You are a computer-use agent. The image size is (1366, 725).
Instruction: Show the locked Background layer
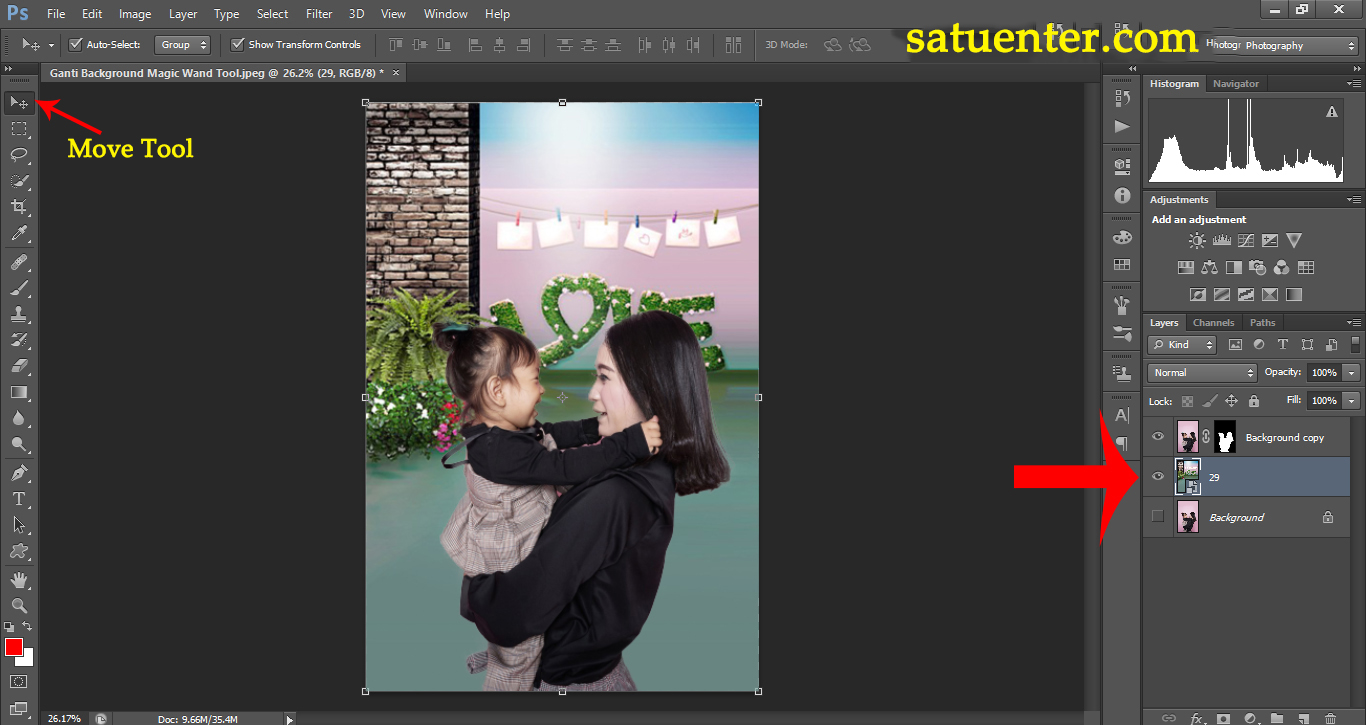coord(1158,517)
